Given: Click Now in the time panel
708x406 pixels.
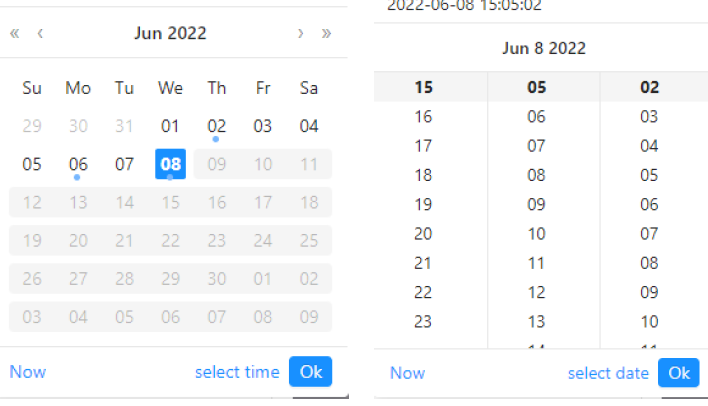Looking at the screenshot, I should (407, 373).
